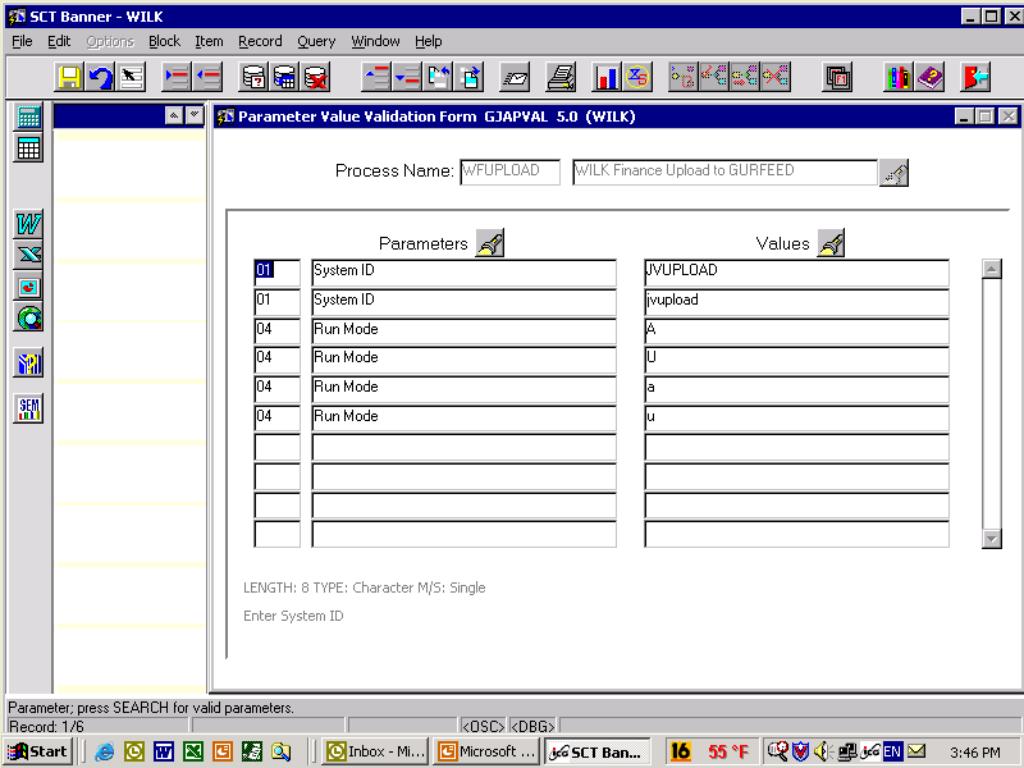Launch Word from the W sidebar icon
This screenshot has height=768, width=1024.
click(29, 225)
